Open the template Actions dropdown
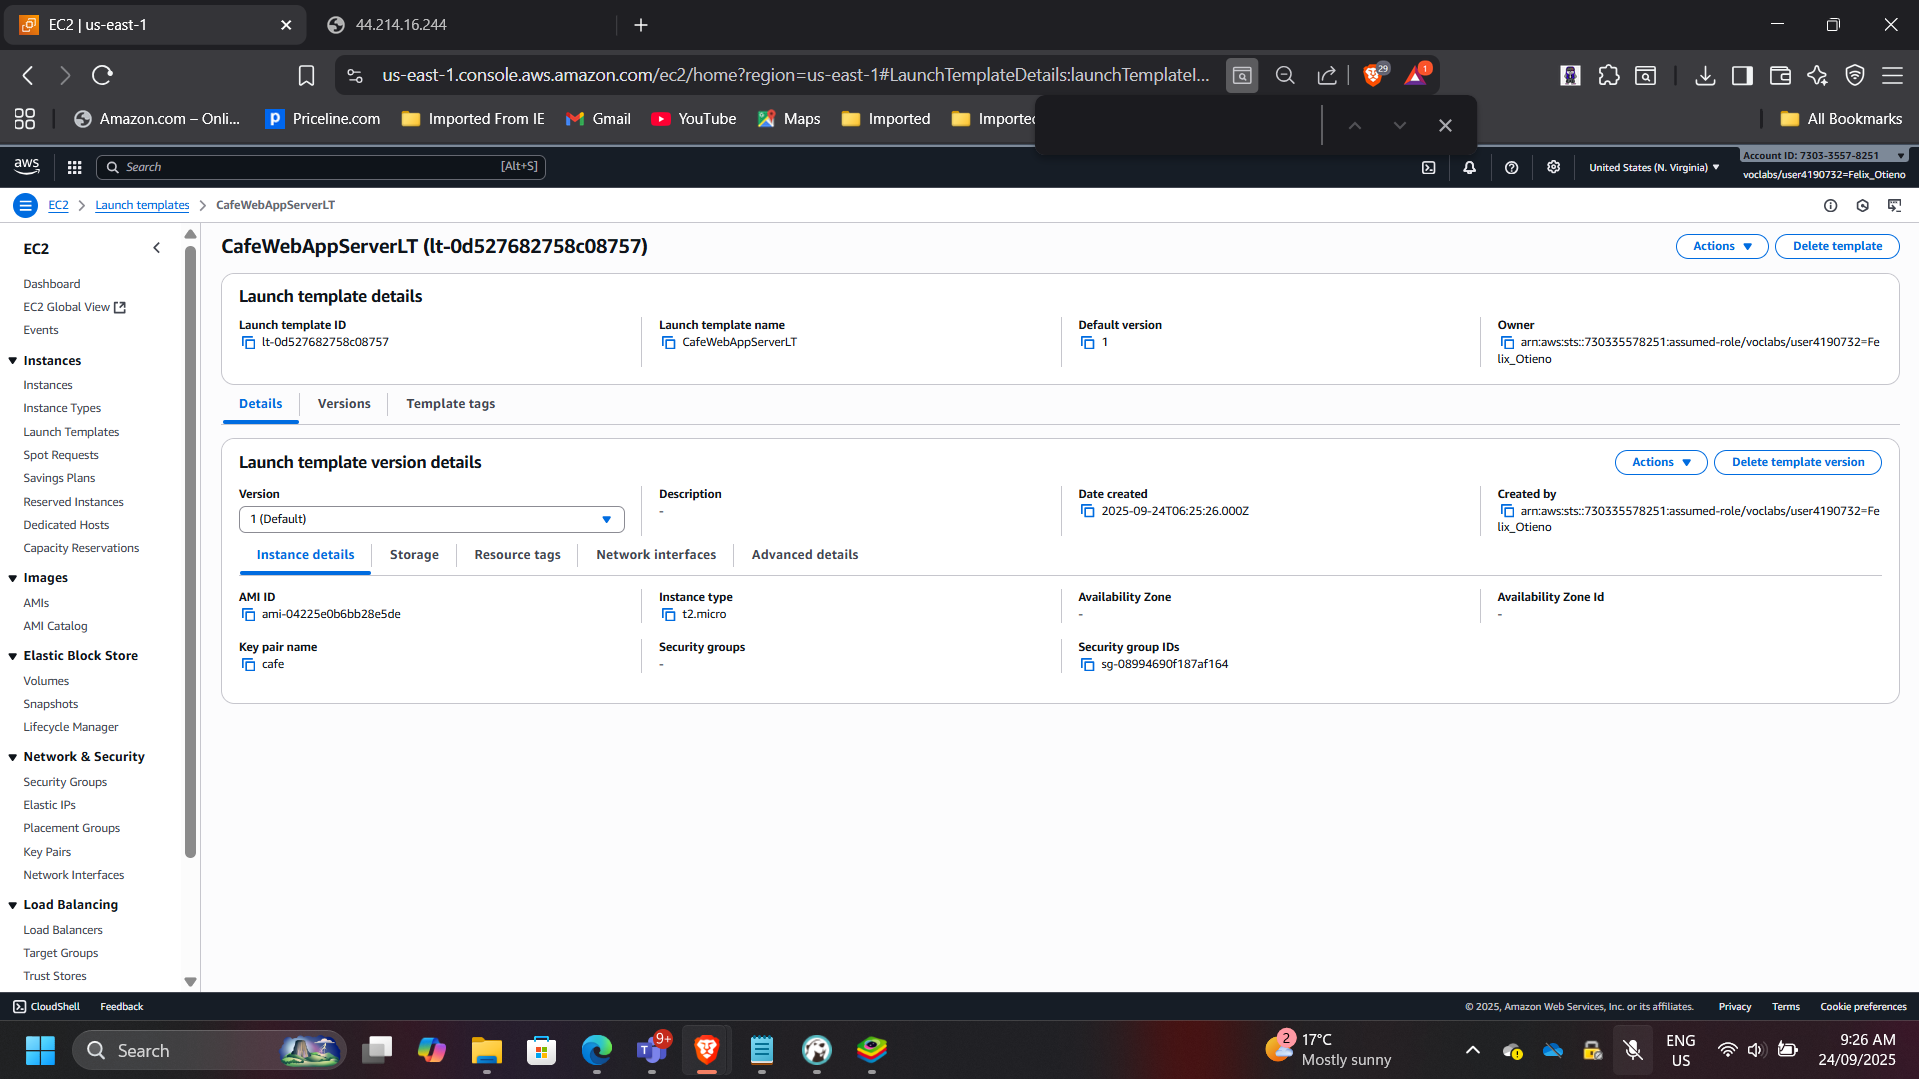 coord(1721,246)
